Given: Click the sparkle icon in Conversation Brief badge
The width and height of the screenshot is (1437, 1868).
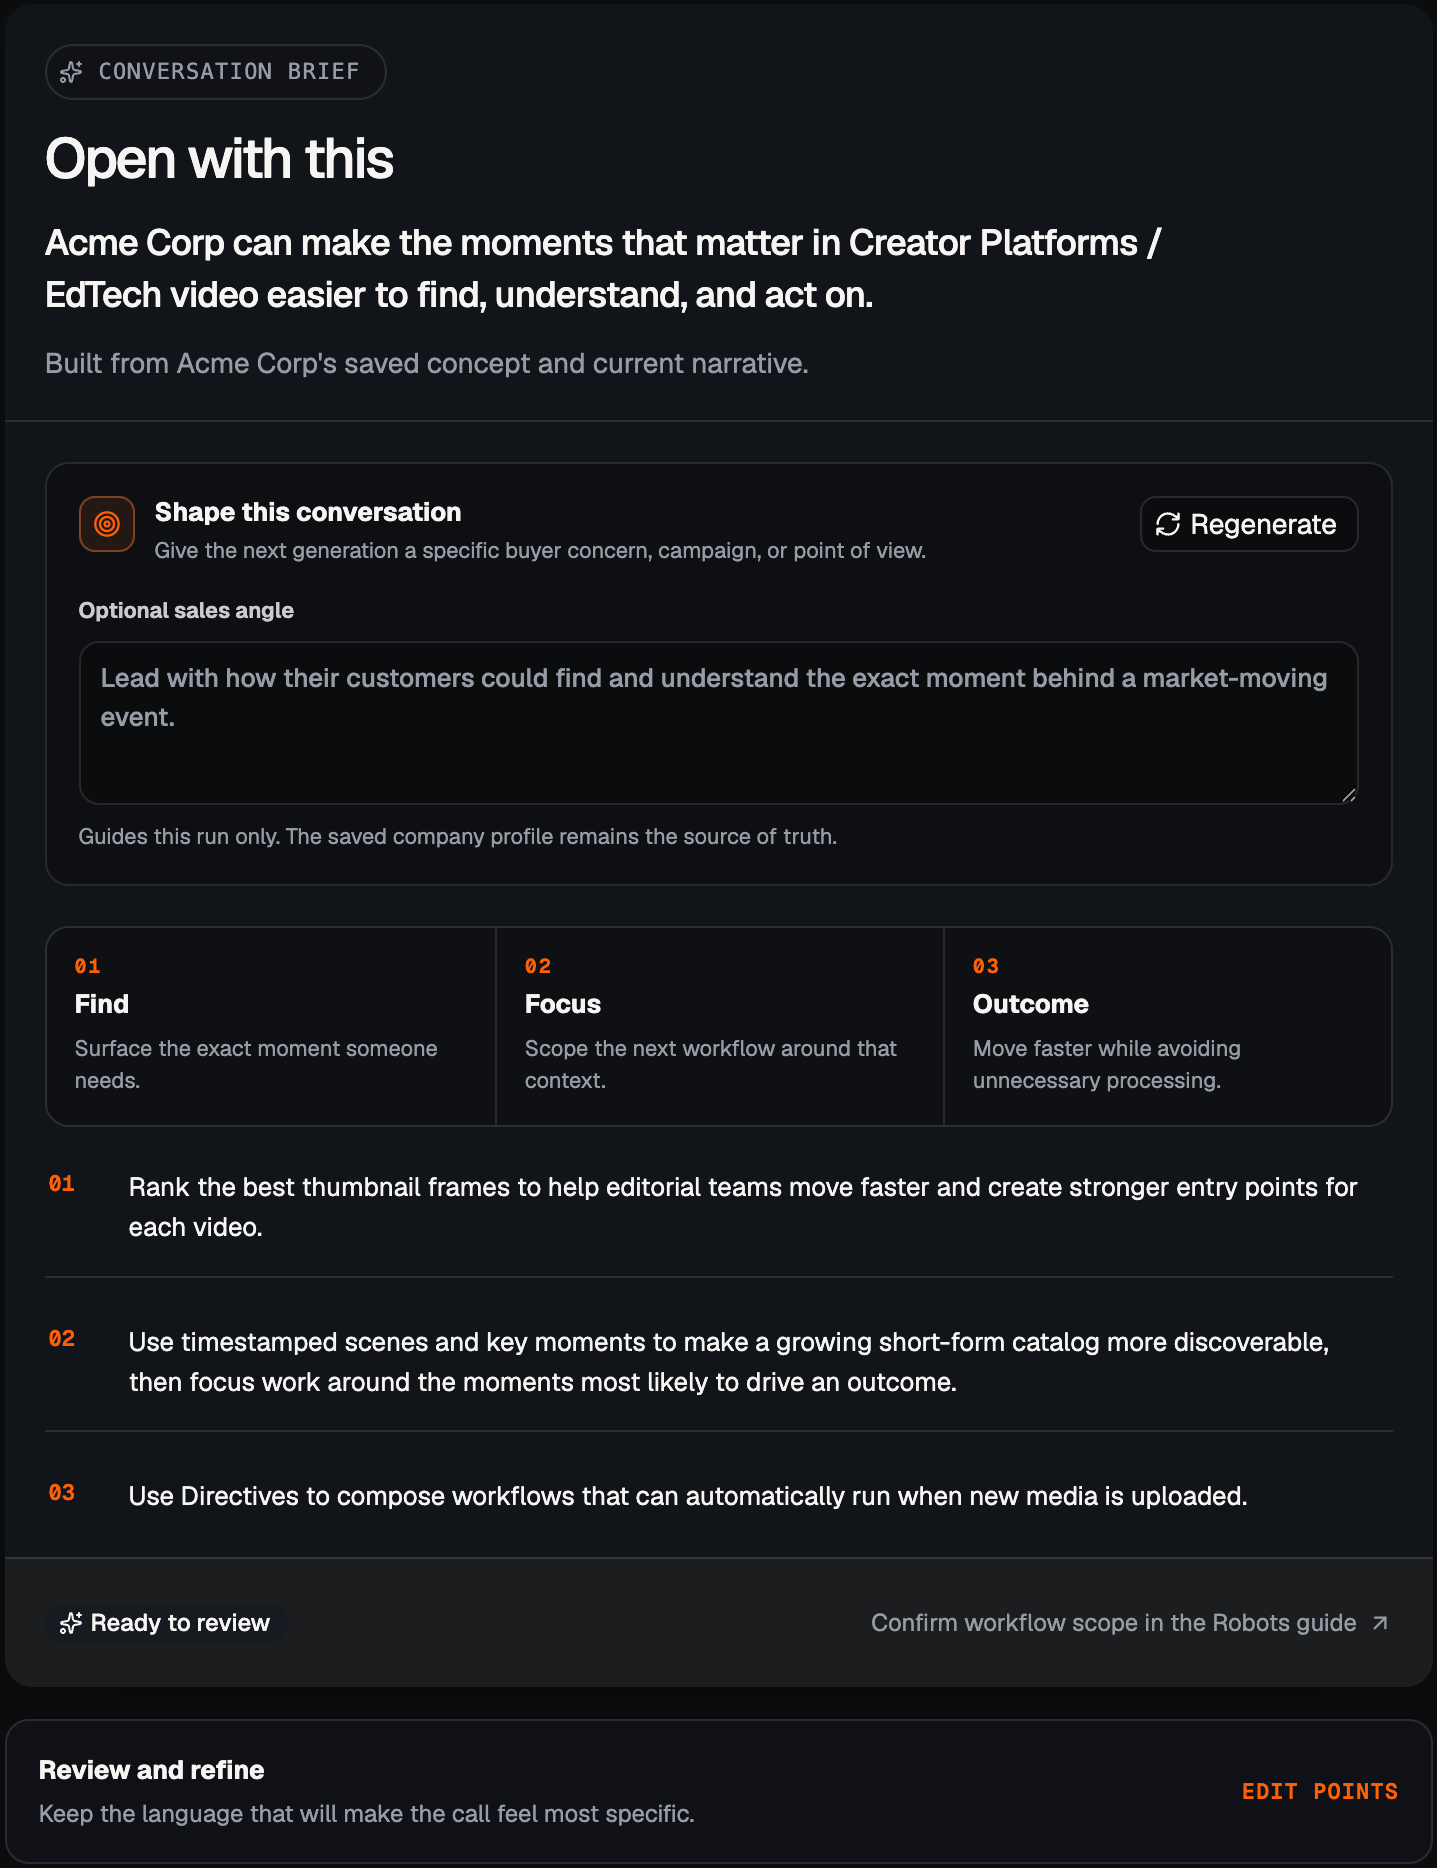Looking at the screenshot, I should (x=71, y=72).
